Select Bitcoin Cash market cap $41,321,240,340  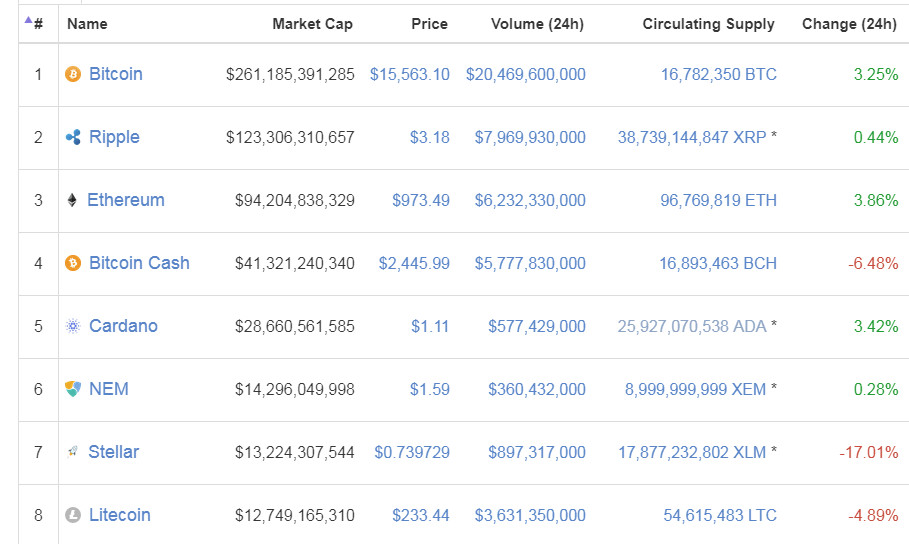pos(294,263)
